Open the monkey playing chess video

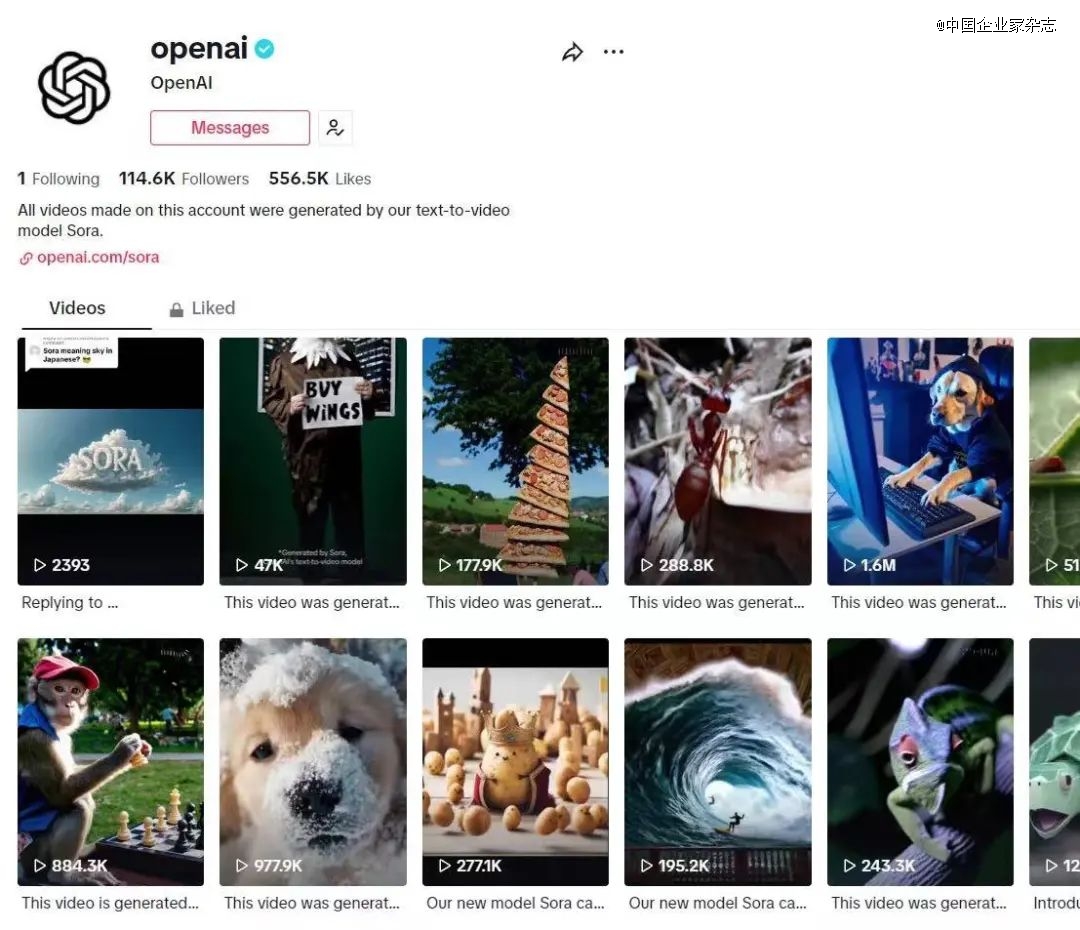tap(110, 762)
